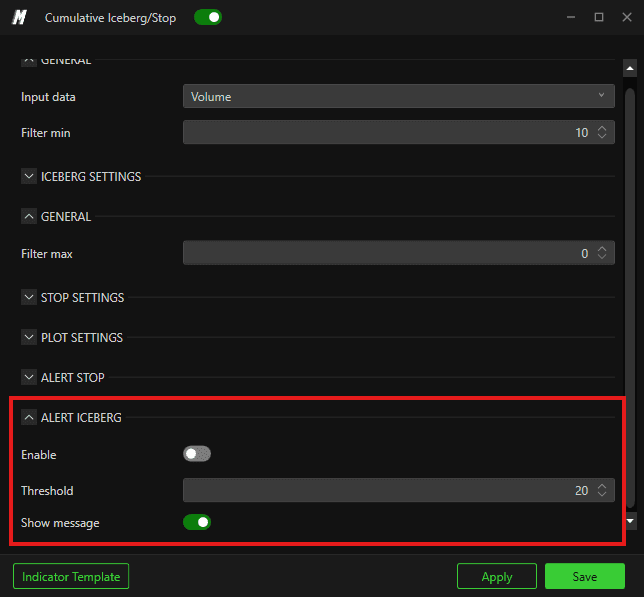This screenshot has width=644, height=597.
Task: Click the M logo icon in title bar
Action: coord(19,18)
